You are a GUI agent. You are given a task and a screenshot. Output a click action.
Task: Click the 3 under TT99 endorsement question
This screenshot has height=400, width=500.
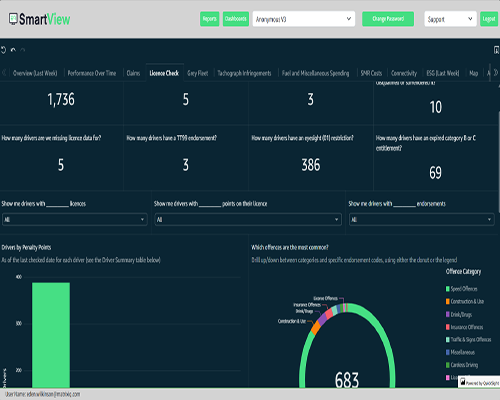[186, 165]
